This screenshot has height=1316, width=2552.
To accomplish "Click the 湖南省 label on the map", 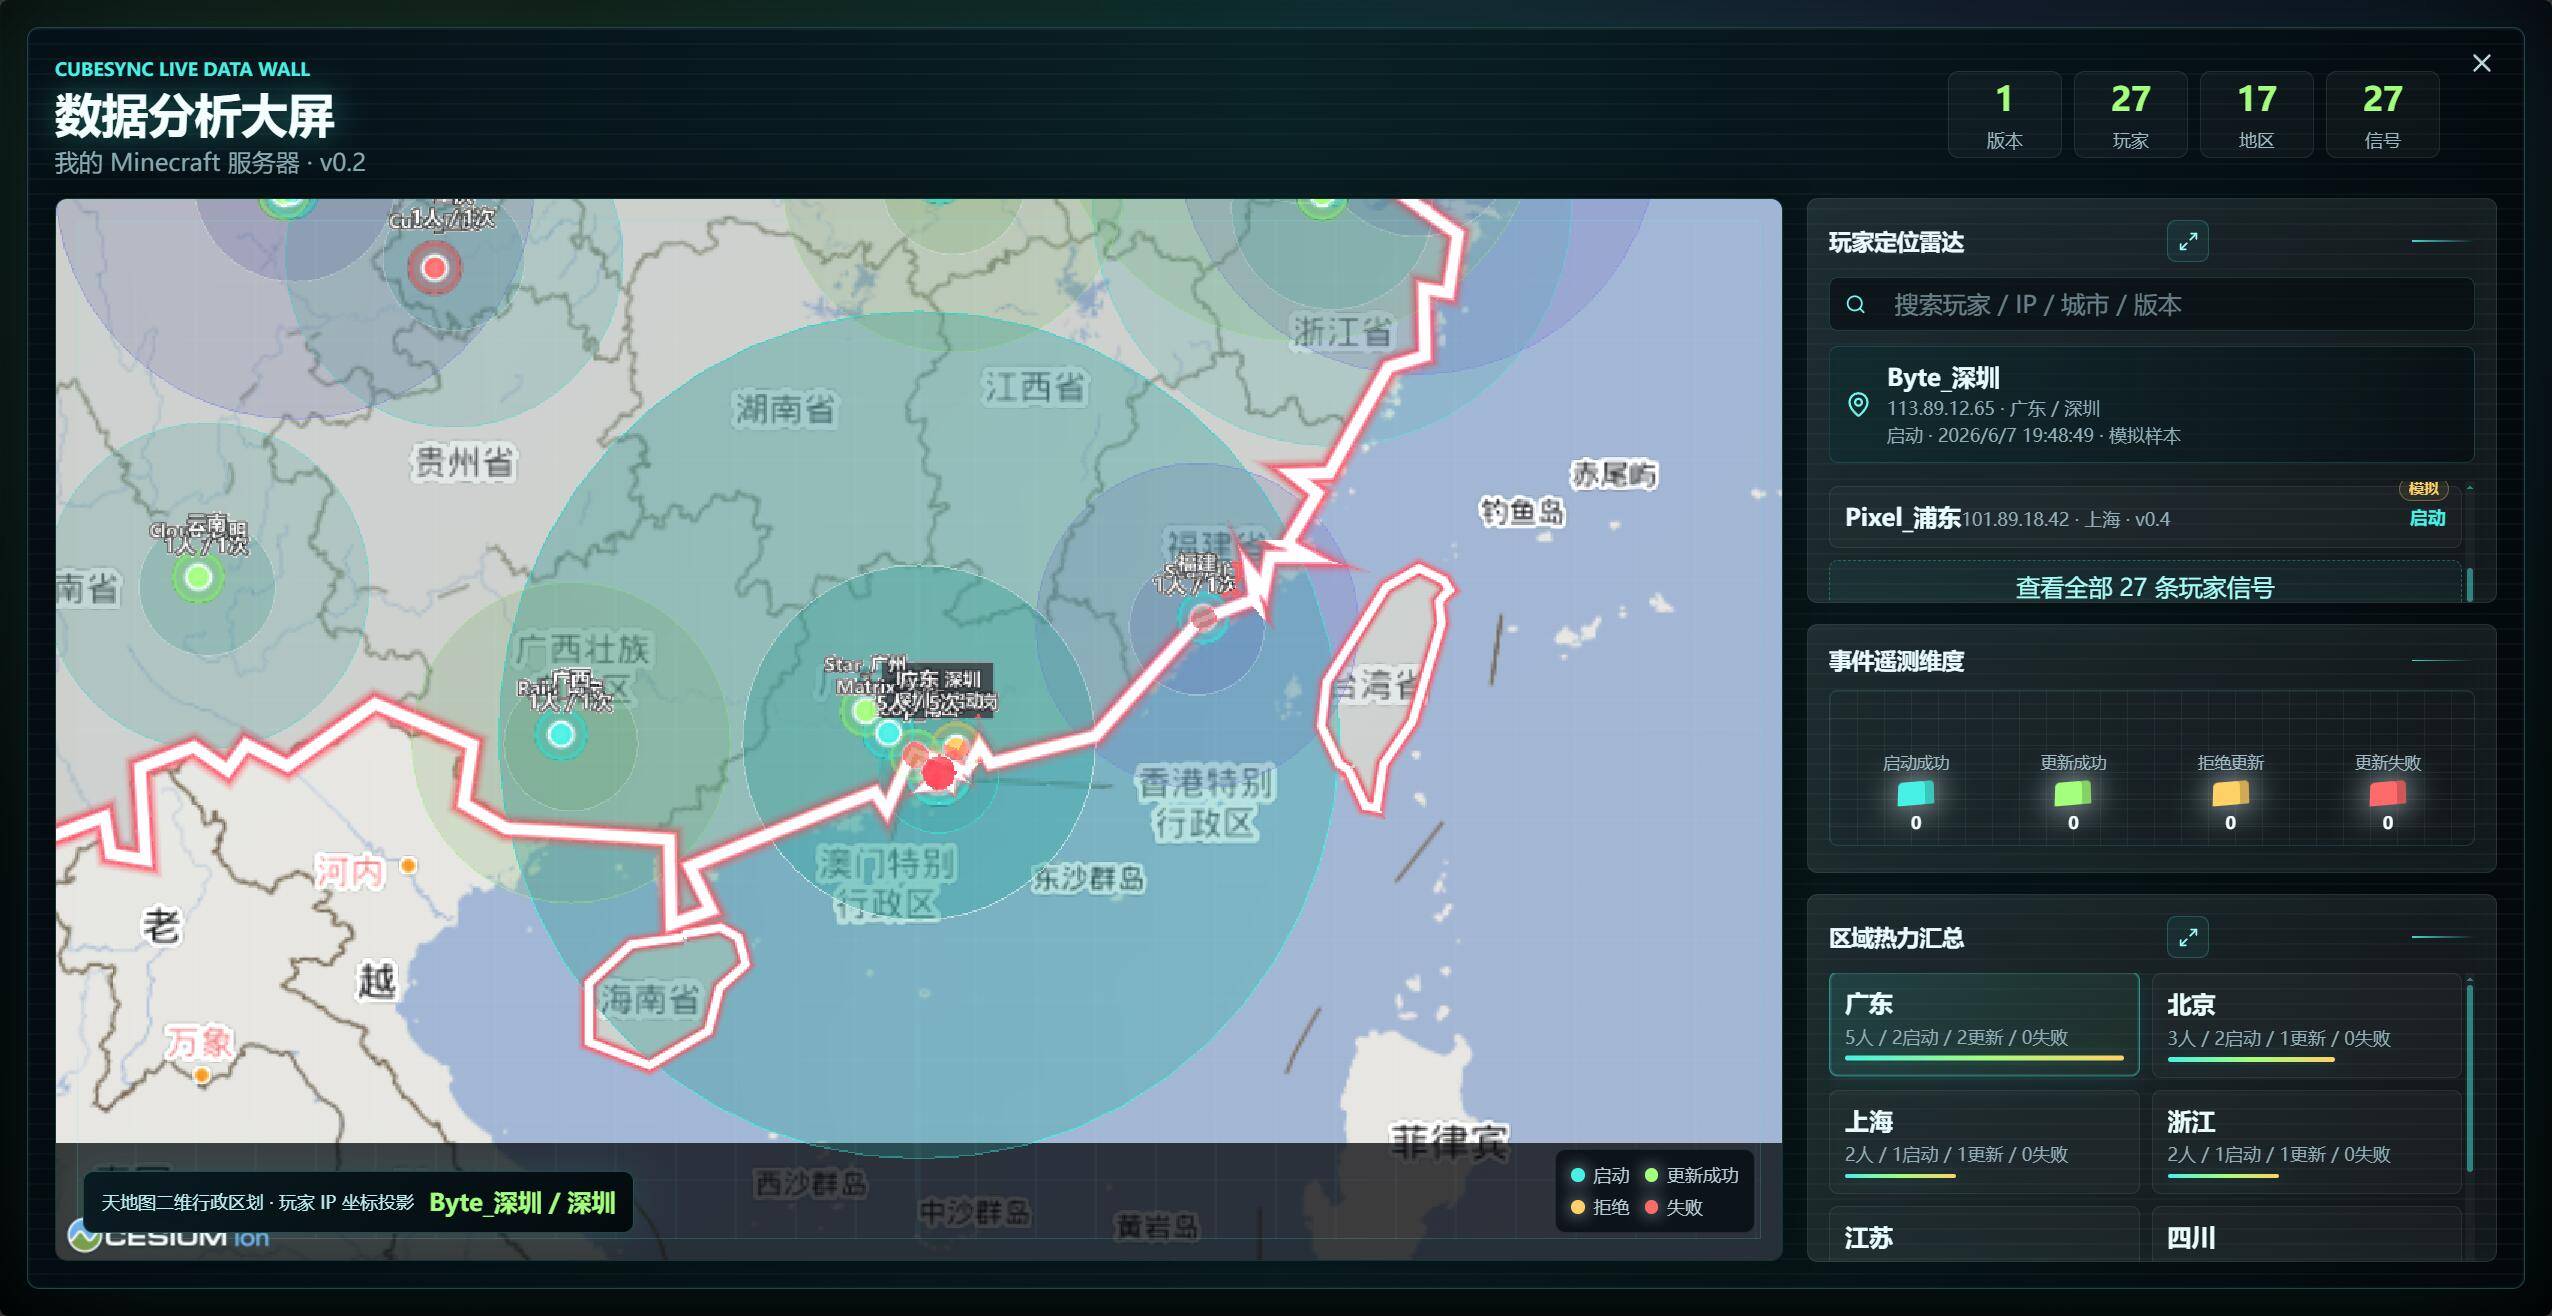I will [785, 408].
